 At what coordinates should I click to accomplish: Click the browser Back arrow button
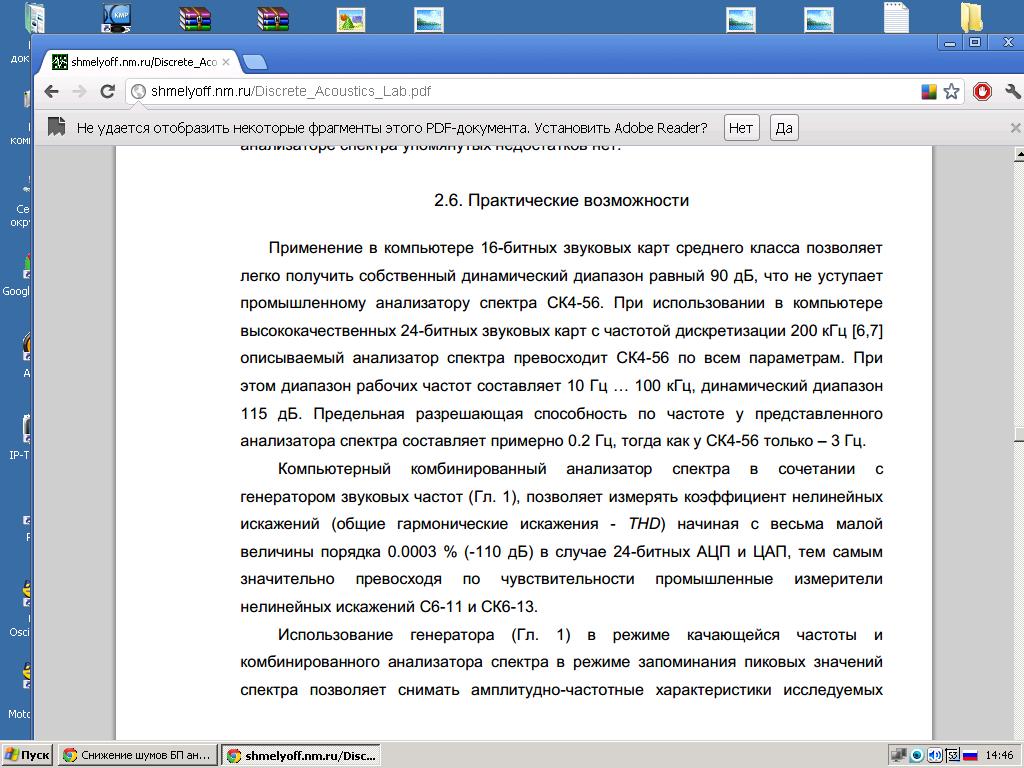pos(51,91)
